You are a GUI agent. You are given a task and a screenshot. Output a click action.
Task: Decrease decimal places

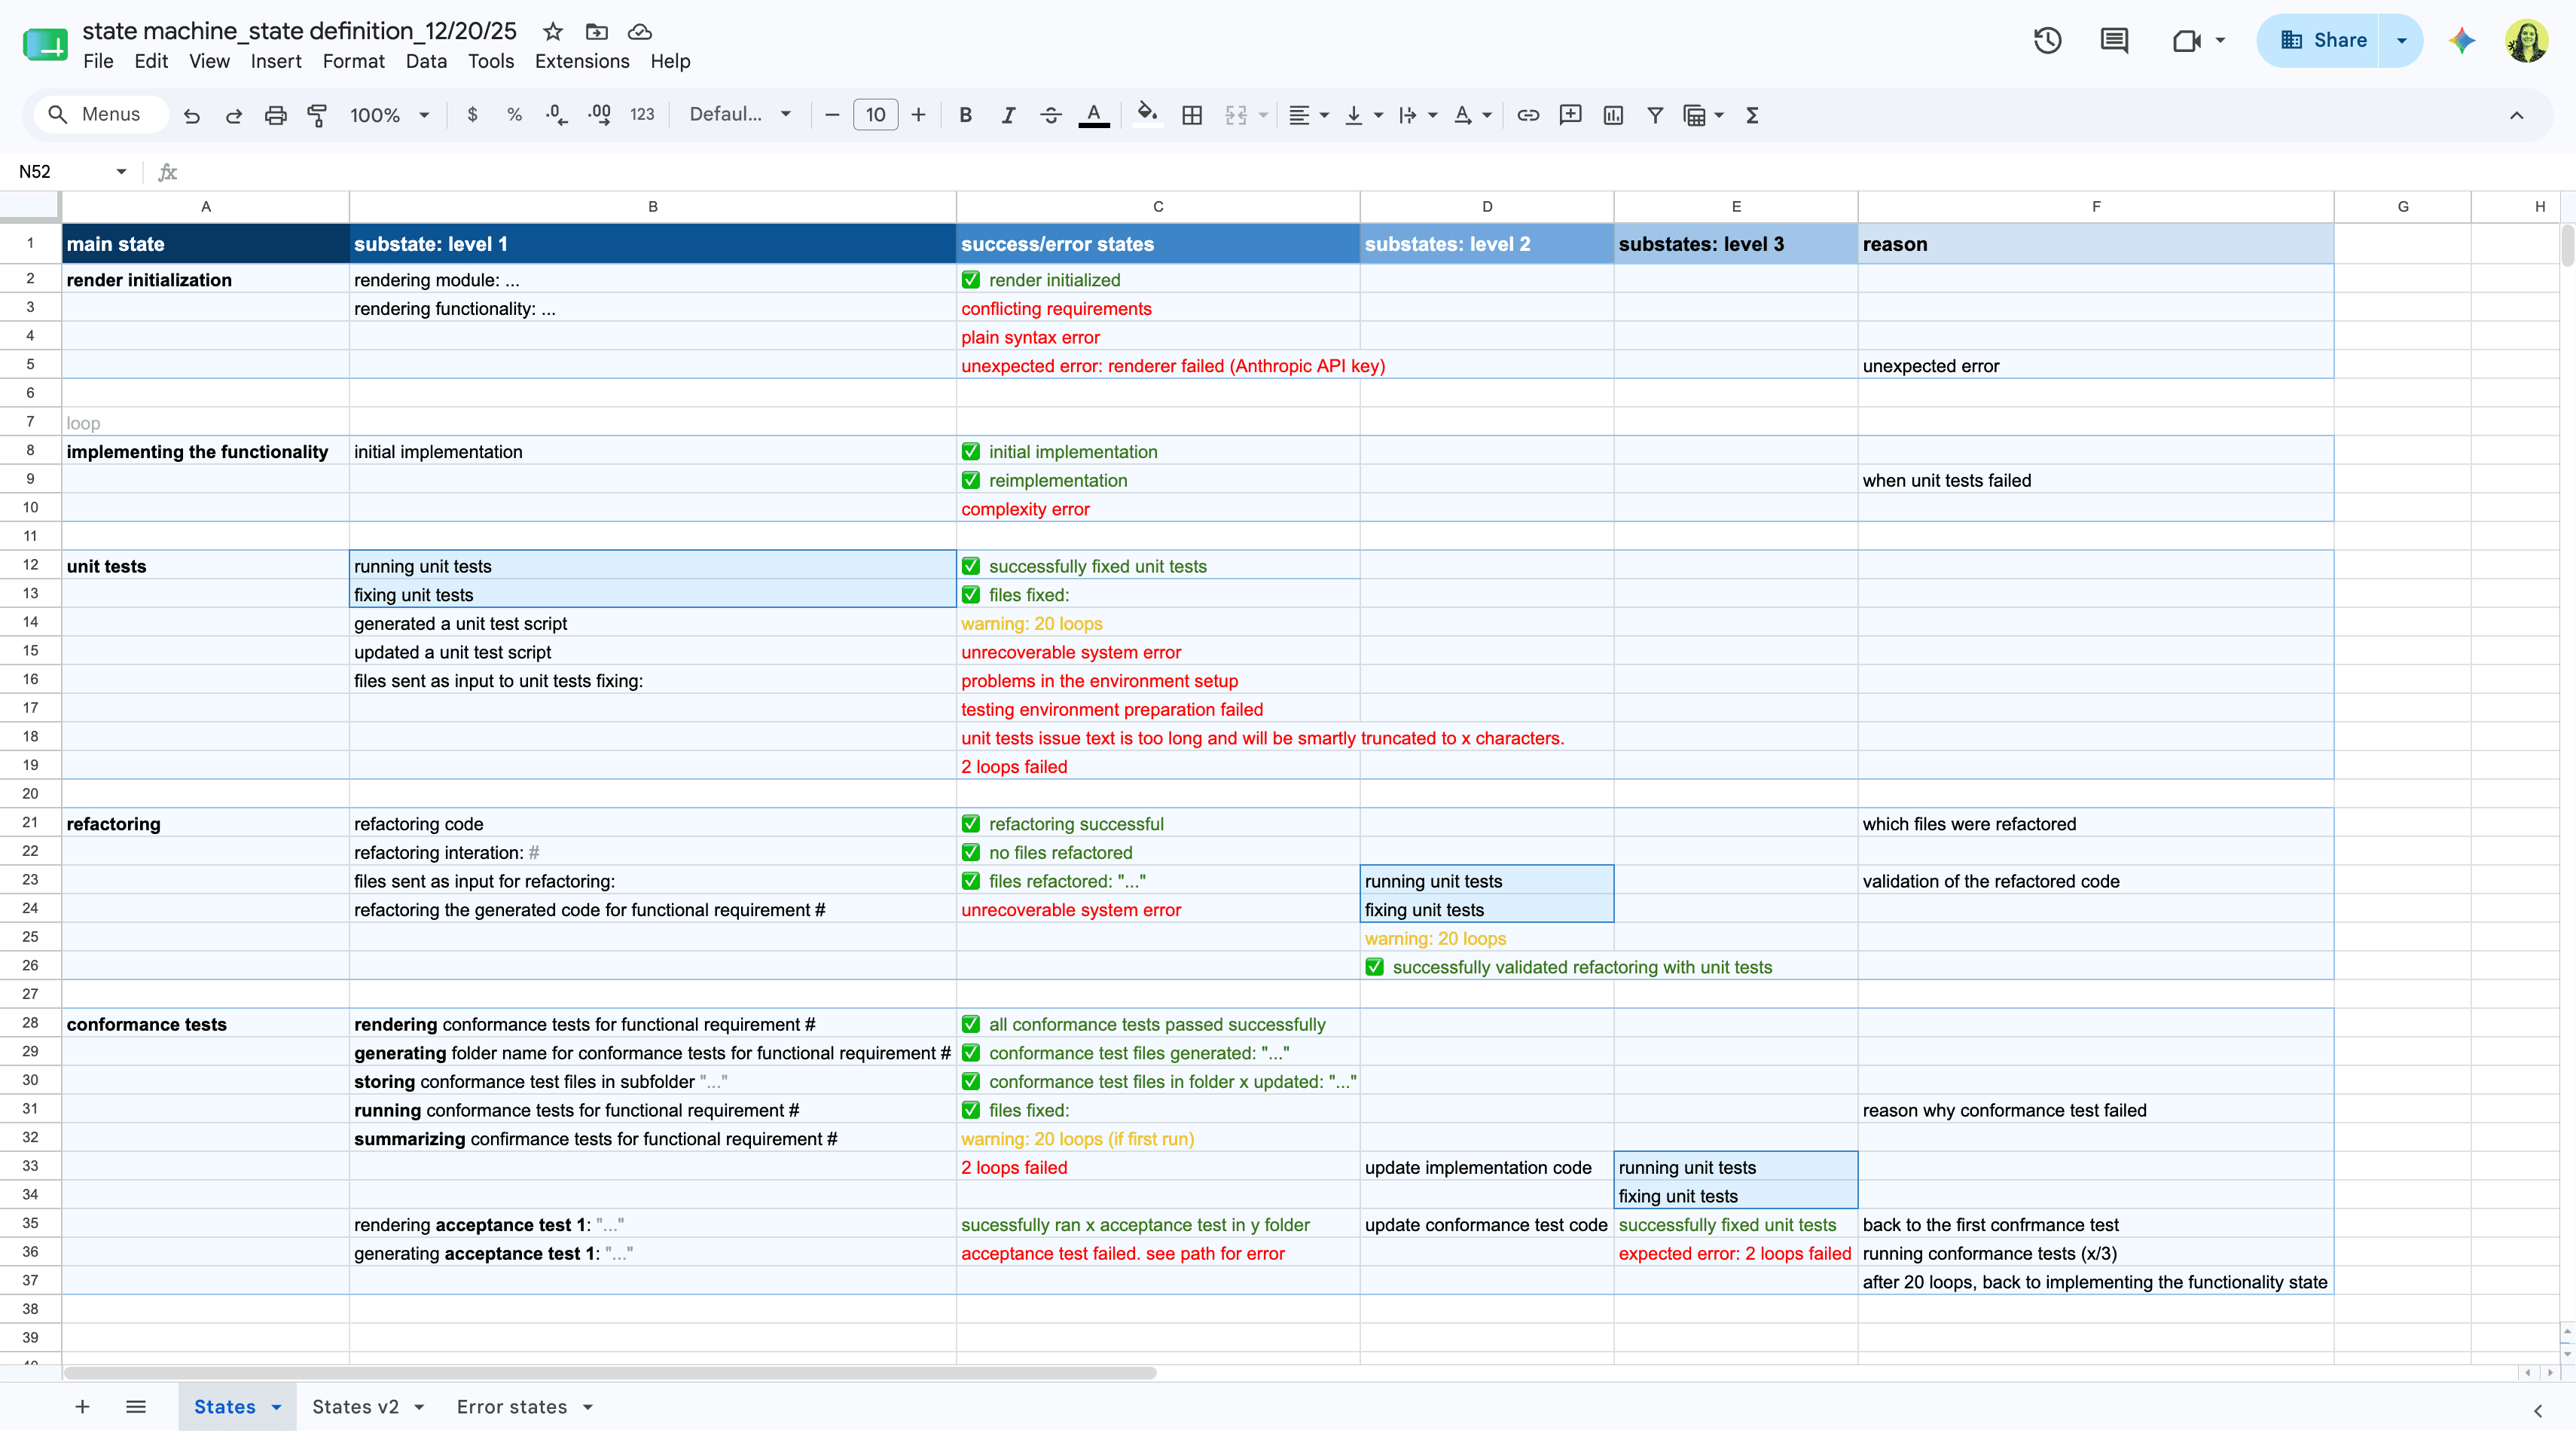(x=557, y=115)
